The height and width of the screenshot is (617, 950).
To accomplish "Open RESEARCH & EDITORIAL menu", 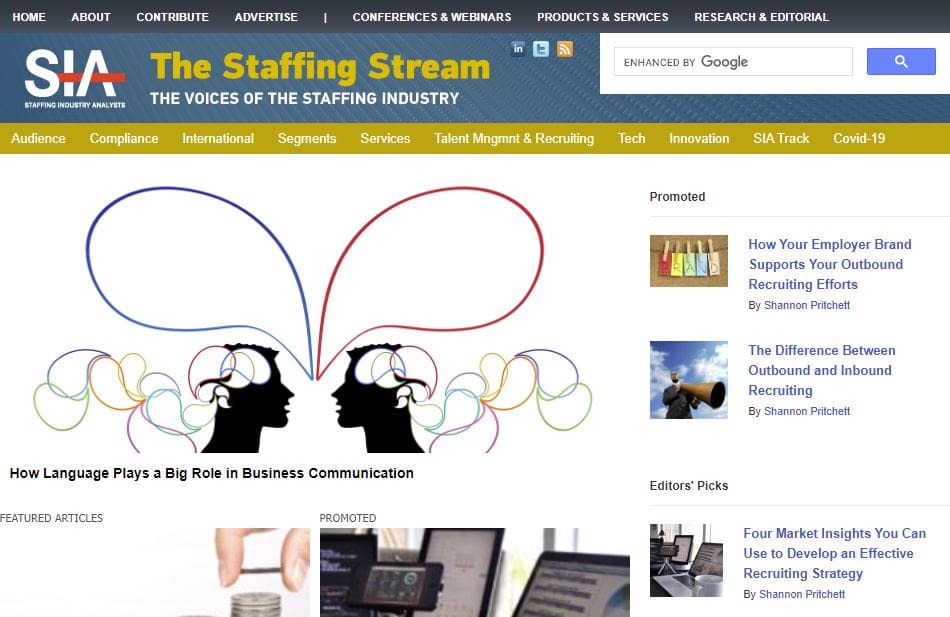I will click(x=762, y=17).
